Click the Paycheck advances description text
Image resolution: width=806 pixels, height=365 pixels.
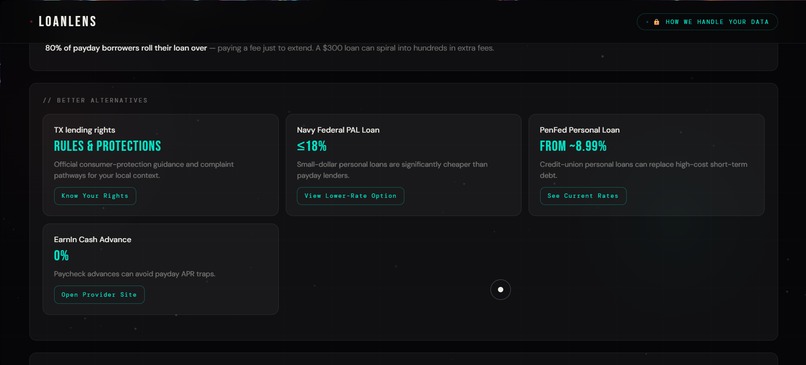[x=135, y=274]
